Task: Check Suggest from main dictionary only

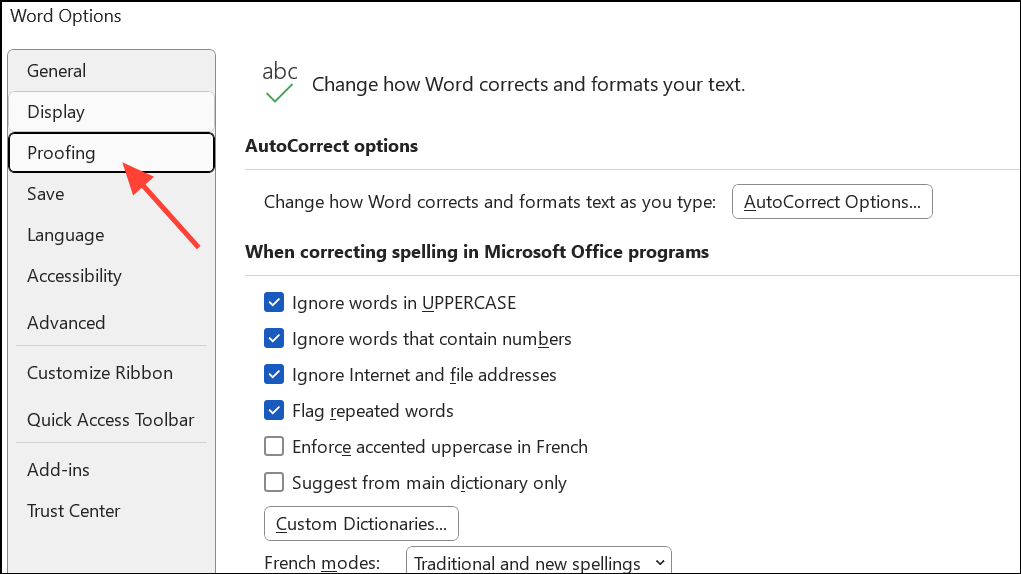Action: (274, 483)
